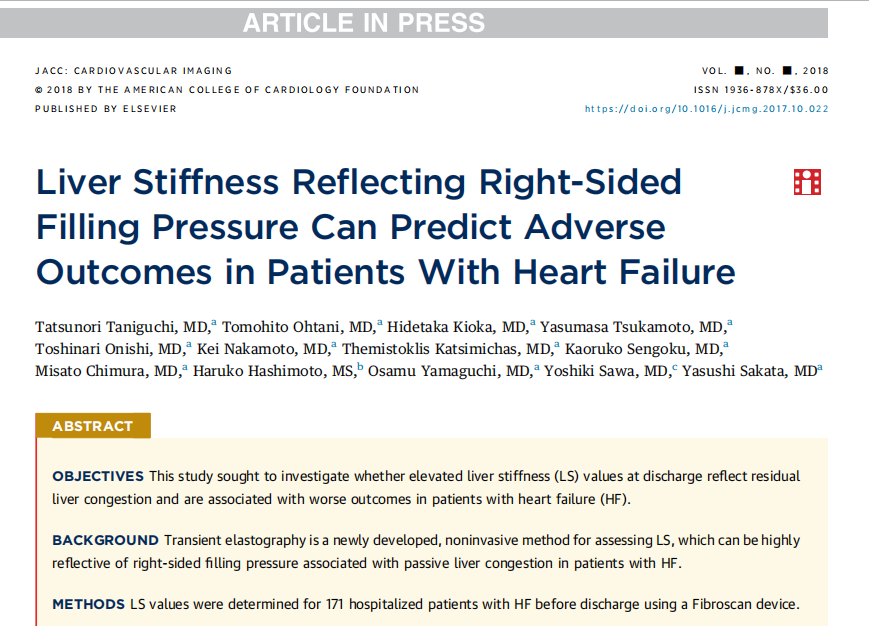Viewport: 869px width, 626px height.
Task: Click the affiliation superscript after Yoshiki Sawa
Action: coord(674,367)
